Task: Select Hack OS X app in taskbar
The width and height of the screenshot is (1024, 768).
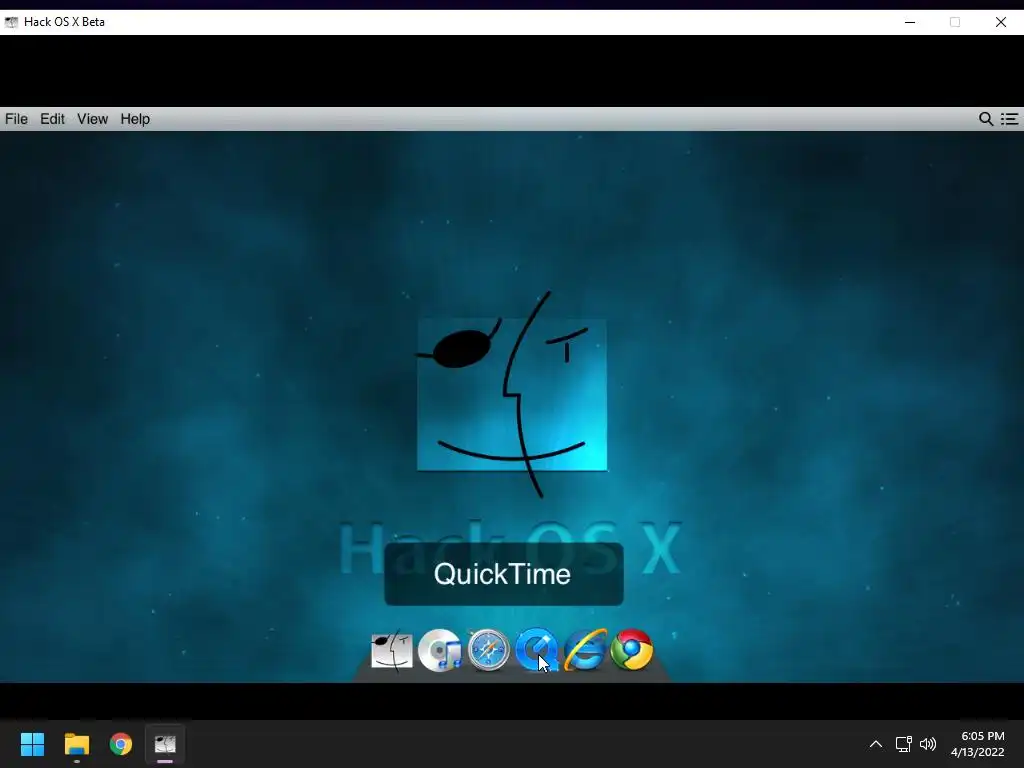Action: (x=165, y=744)
